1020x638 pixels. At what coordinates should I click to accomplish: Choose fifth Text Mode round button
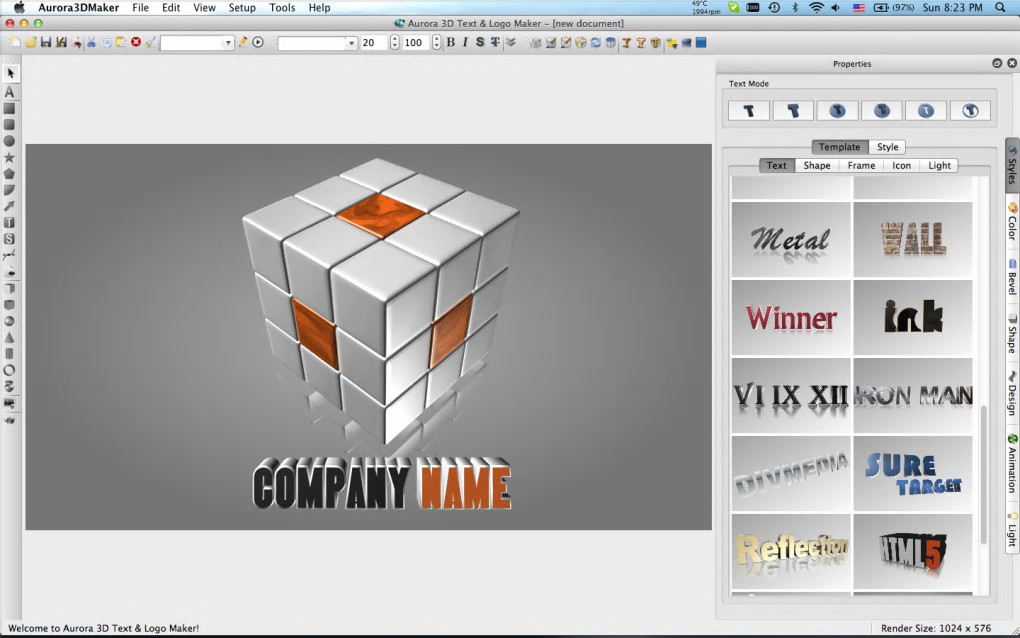(926, 111)
